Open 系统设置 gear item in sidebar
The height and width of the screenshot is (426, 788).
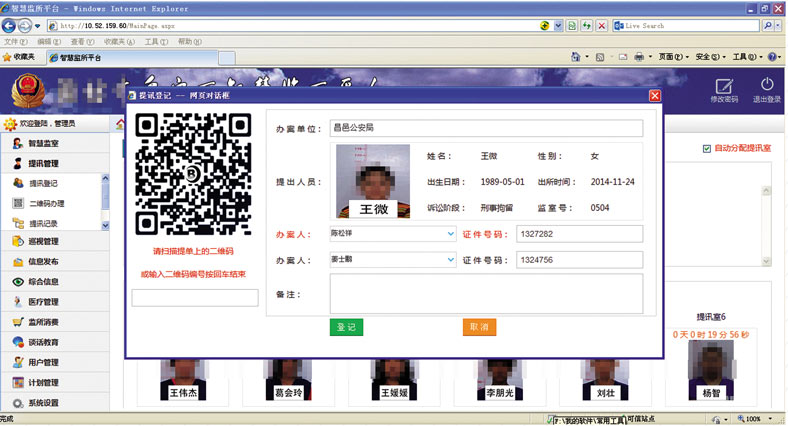click(55, 403)
